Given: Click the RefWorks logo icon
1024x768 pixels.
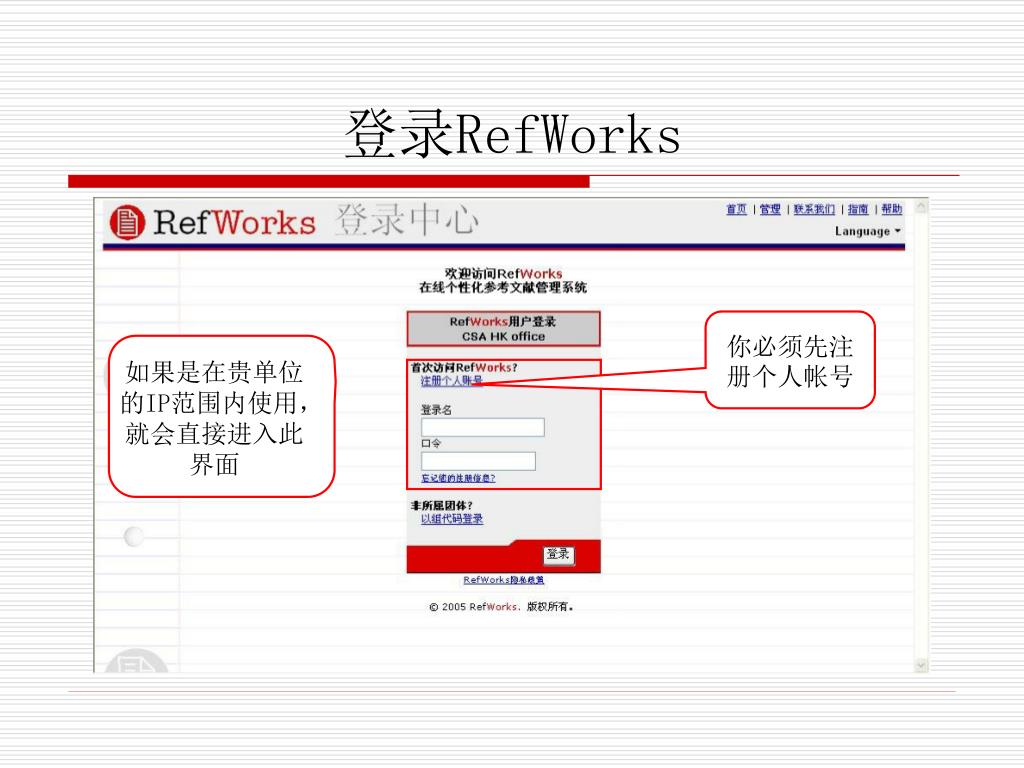Looking at the screenshot, I should [x=127, y=223].
